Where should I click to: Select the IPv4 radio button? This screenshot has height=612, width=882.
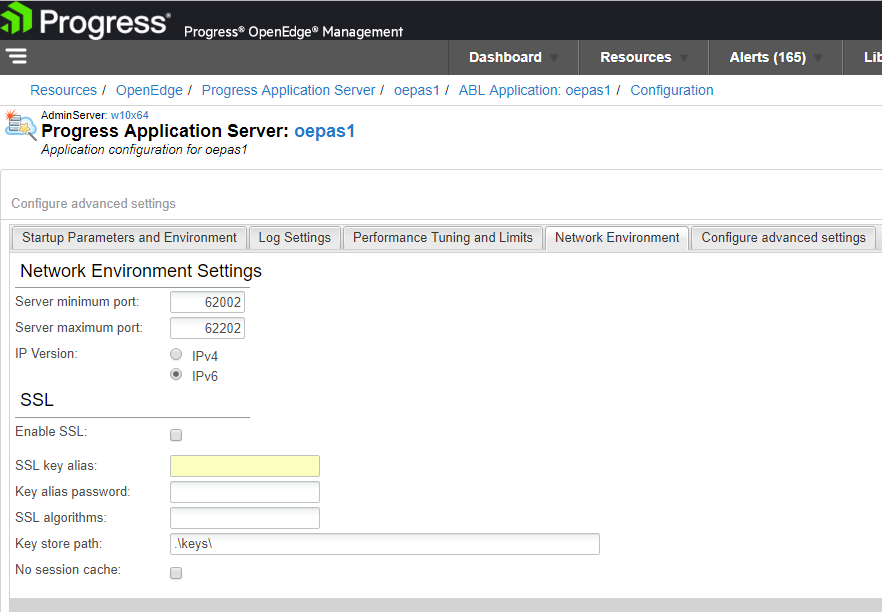pos(175,355)
